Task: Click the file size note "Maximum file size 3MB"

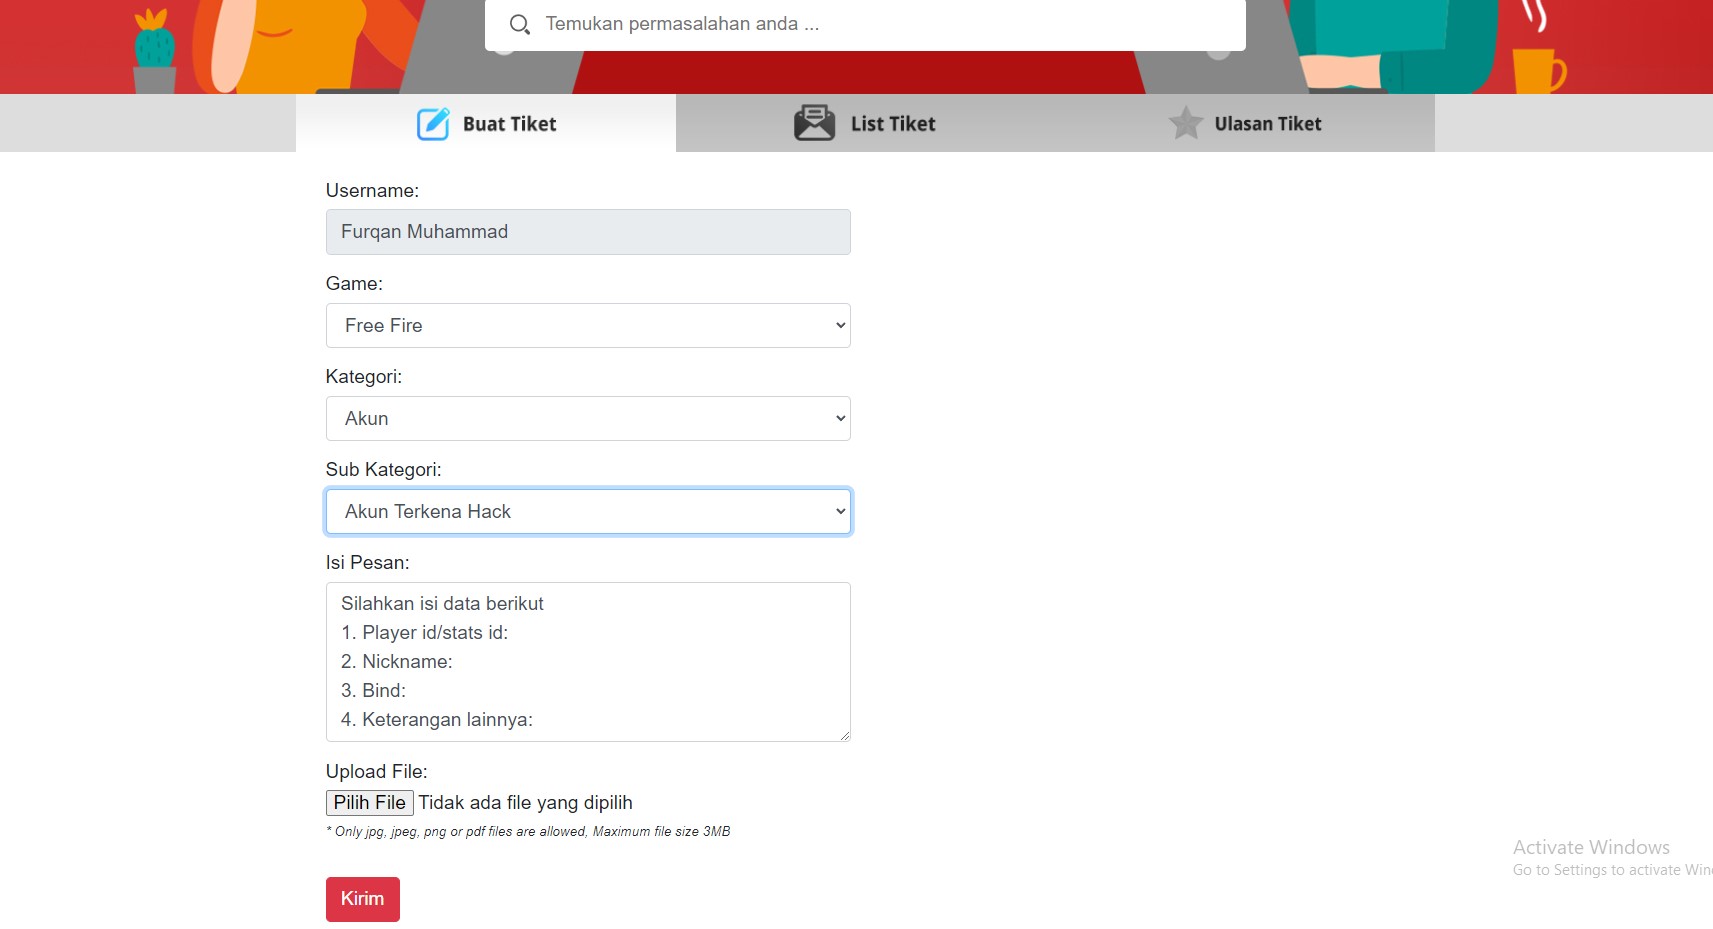Action: click(661, 831)
